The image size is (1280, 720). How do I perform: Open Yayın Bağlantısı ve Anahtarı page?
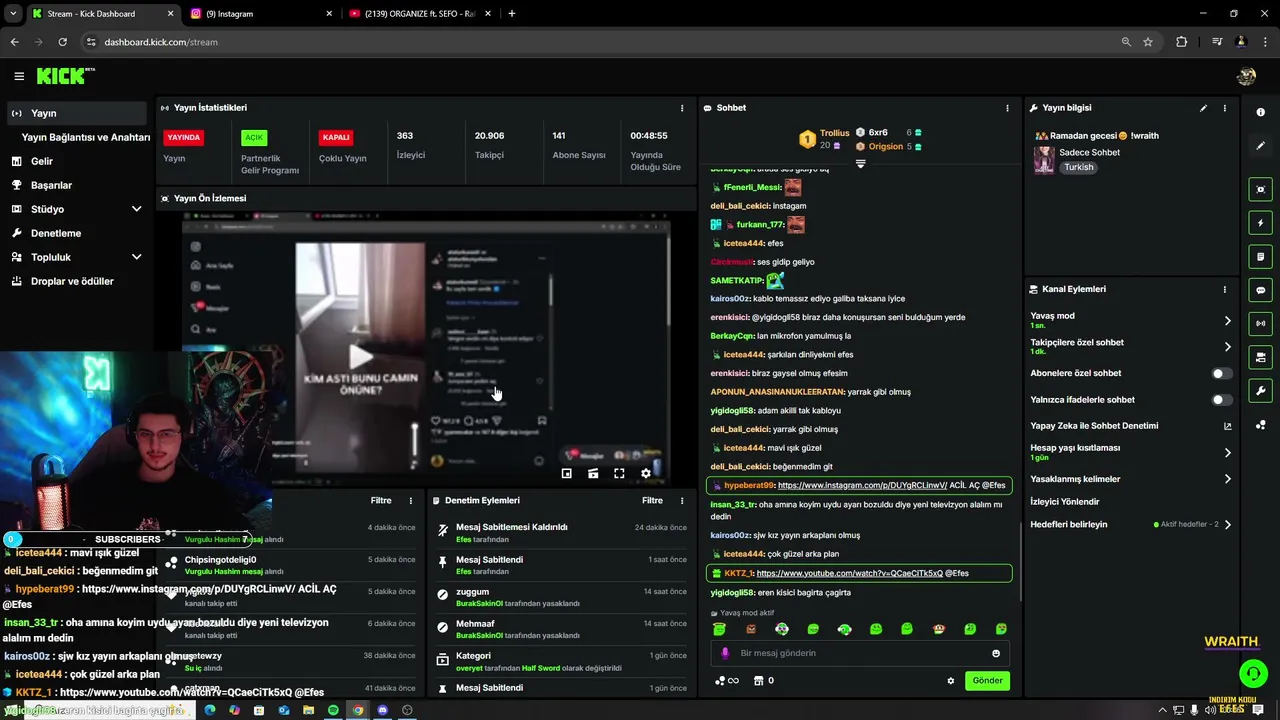86,137
